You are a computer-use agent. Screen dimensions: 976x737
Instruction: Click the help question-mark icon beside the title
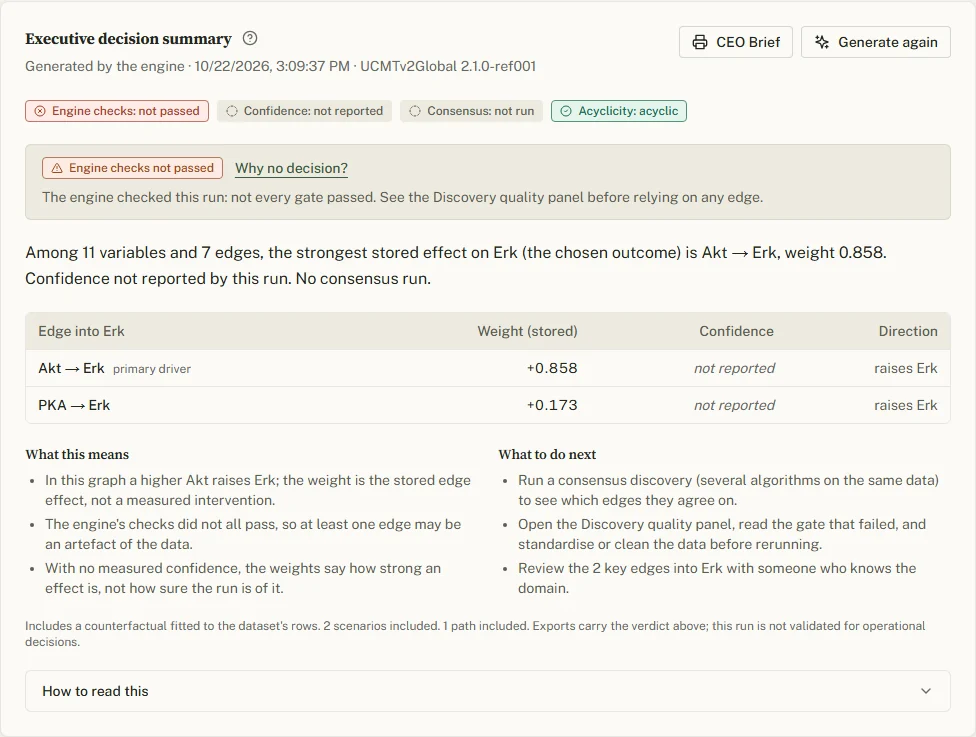pyautogui.click(x=250, y=39)
